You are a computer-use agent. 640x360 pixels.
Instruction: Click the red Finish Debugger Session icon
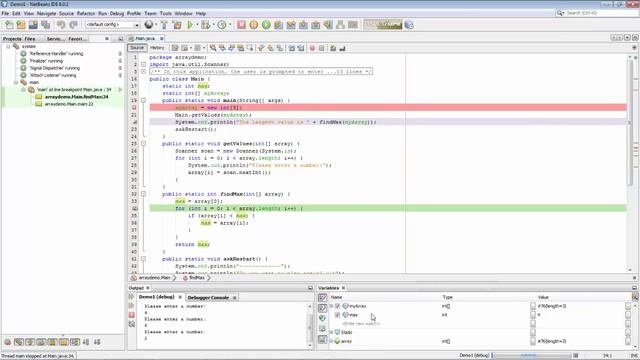click(x=241, y=25)
